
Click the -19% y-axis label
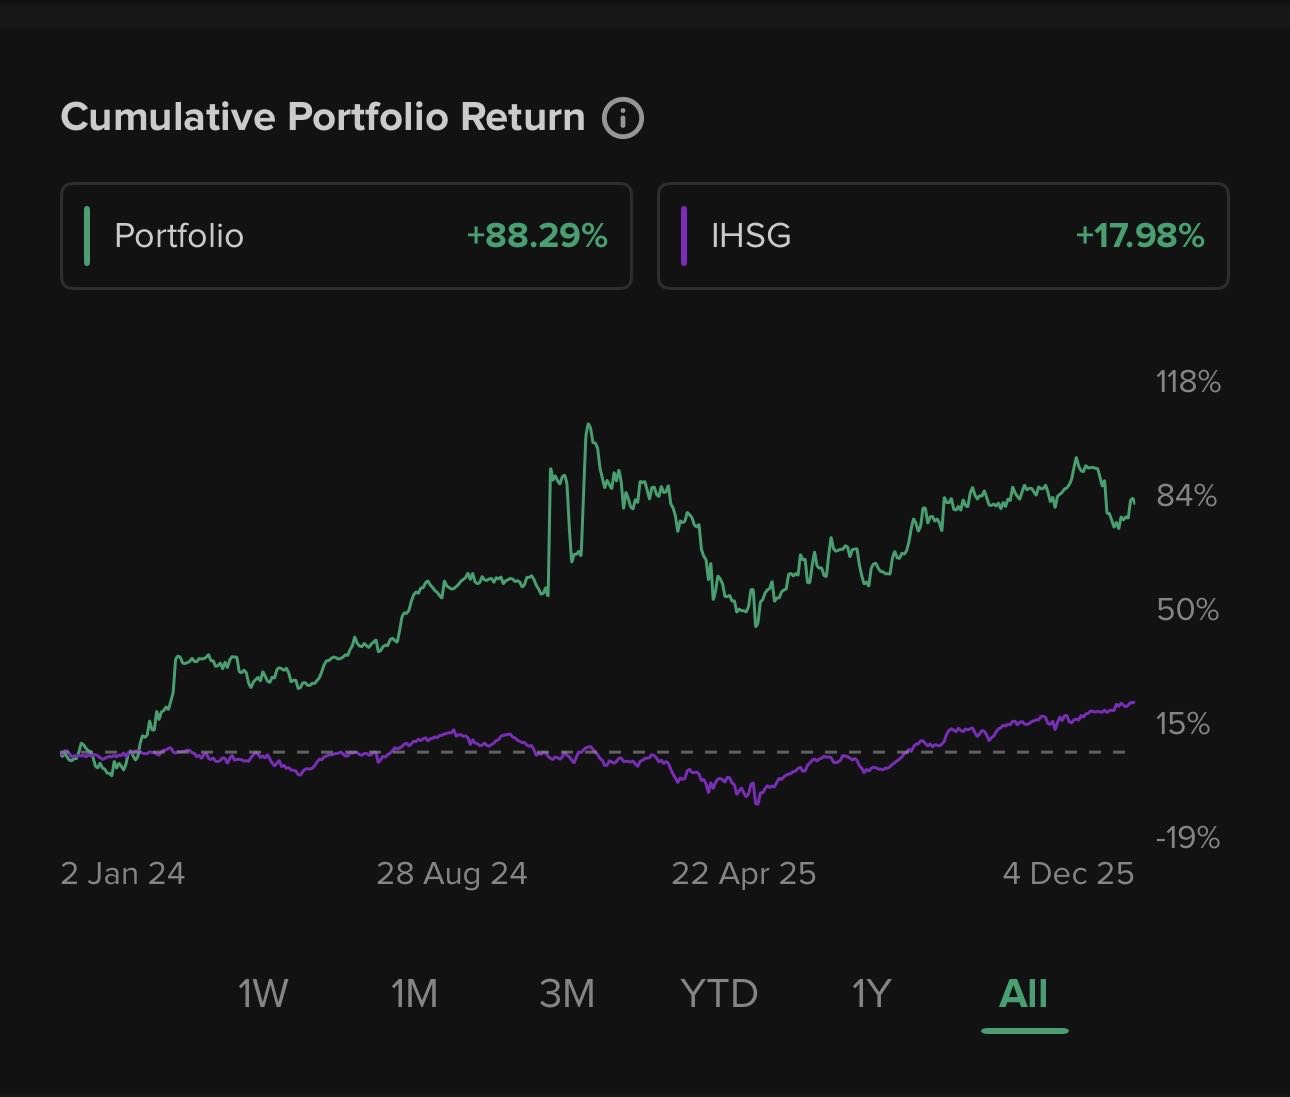[1188, 837]
